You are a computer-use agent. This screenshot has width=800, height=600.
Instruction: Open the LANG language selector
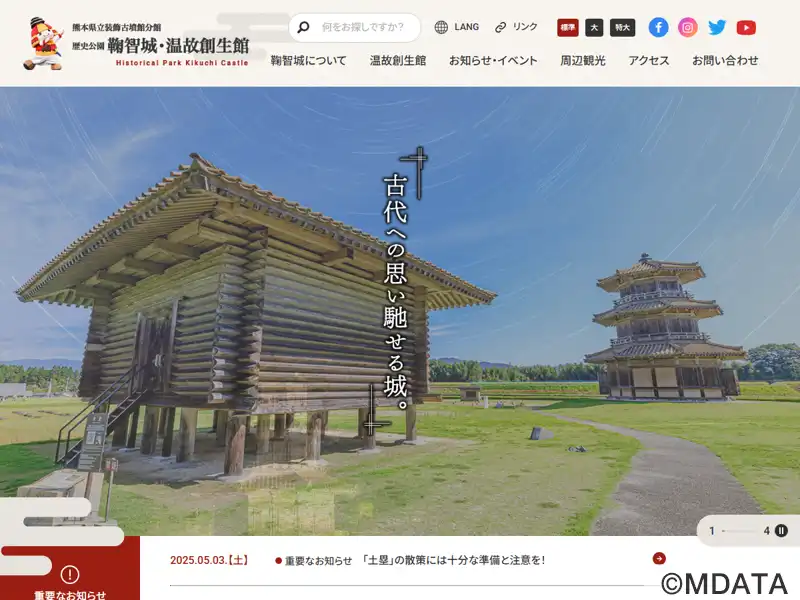(x=466, y=27)
